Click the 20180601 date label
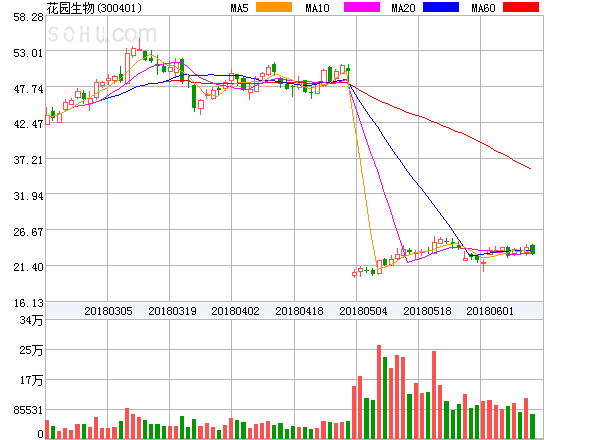The image size is (600, 440). [x=490, y=311]
